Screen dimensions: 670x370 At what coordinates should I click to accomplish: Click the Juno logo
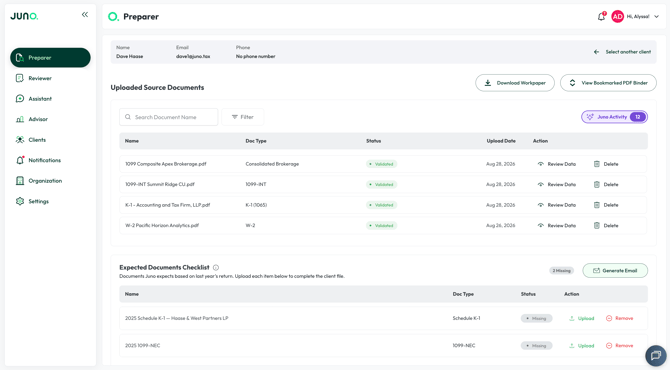(24, 16)
